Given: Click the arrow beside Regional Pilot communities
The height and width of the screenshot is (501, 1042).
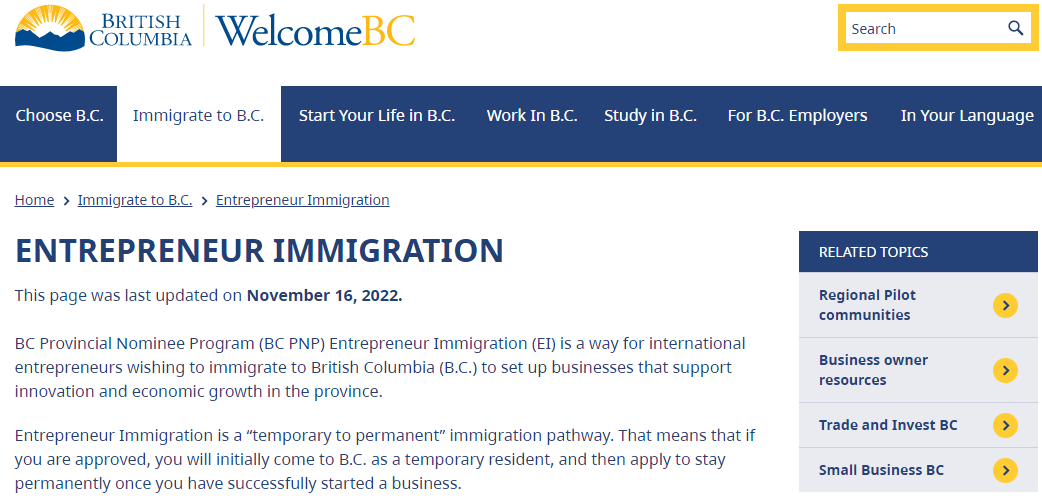Looking at the screenshot, I should tap(1005, 306).
